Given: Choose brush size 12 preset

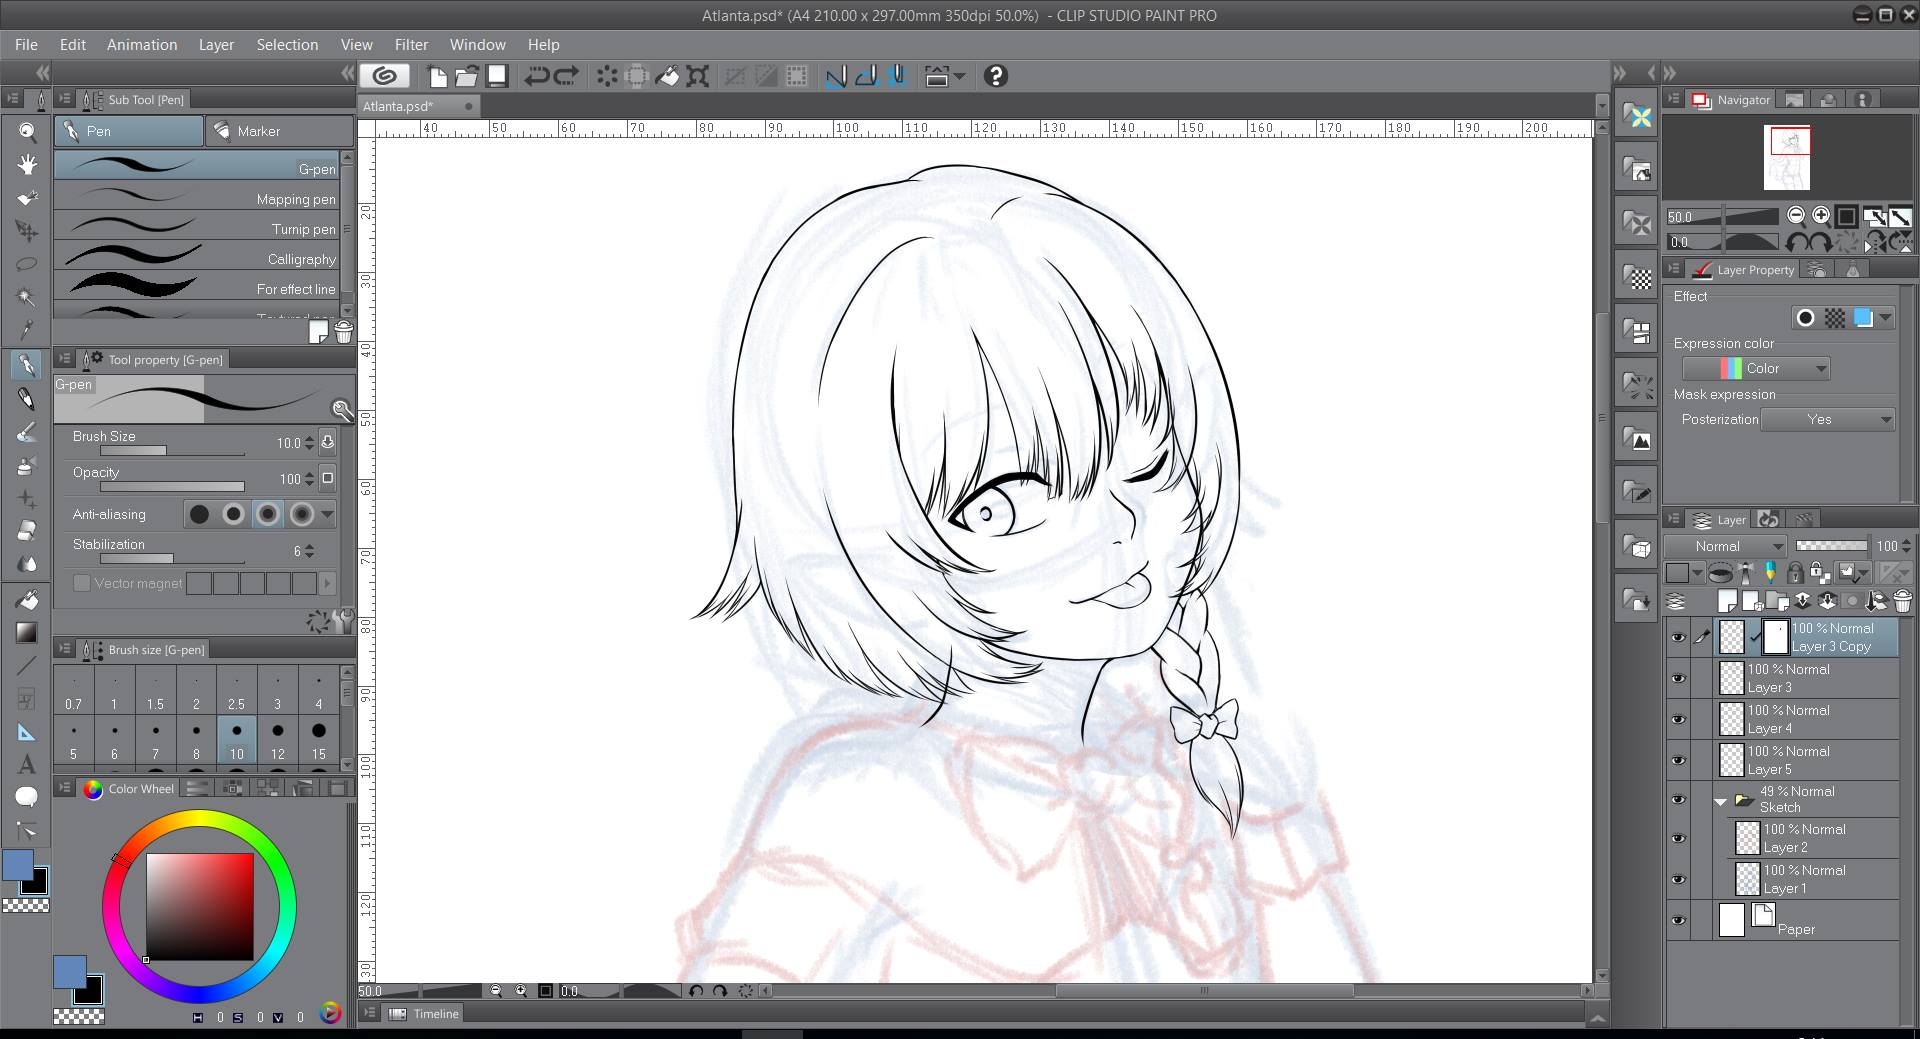Looking at the screenshot, I should 278,741.
